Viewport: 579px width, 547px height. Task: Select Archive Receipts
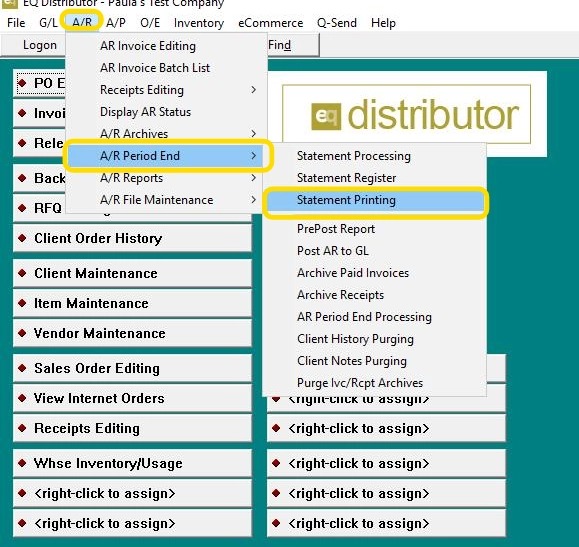coord(375,295)
